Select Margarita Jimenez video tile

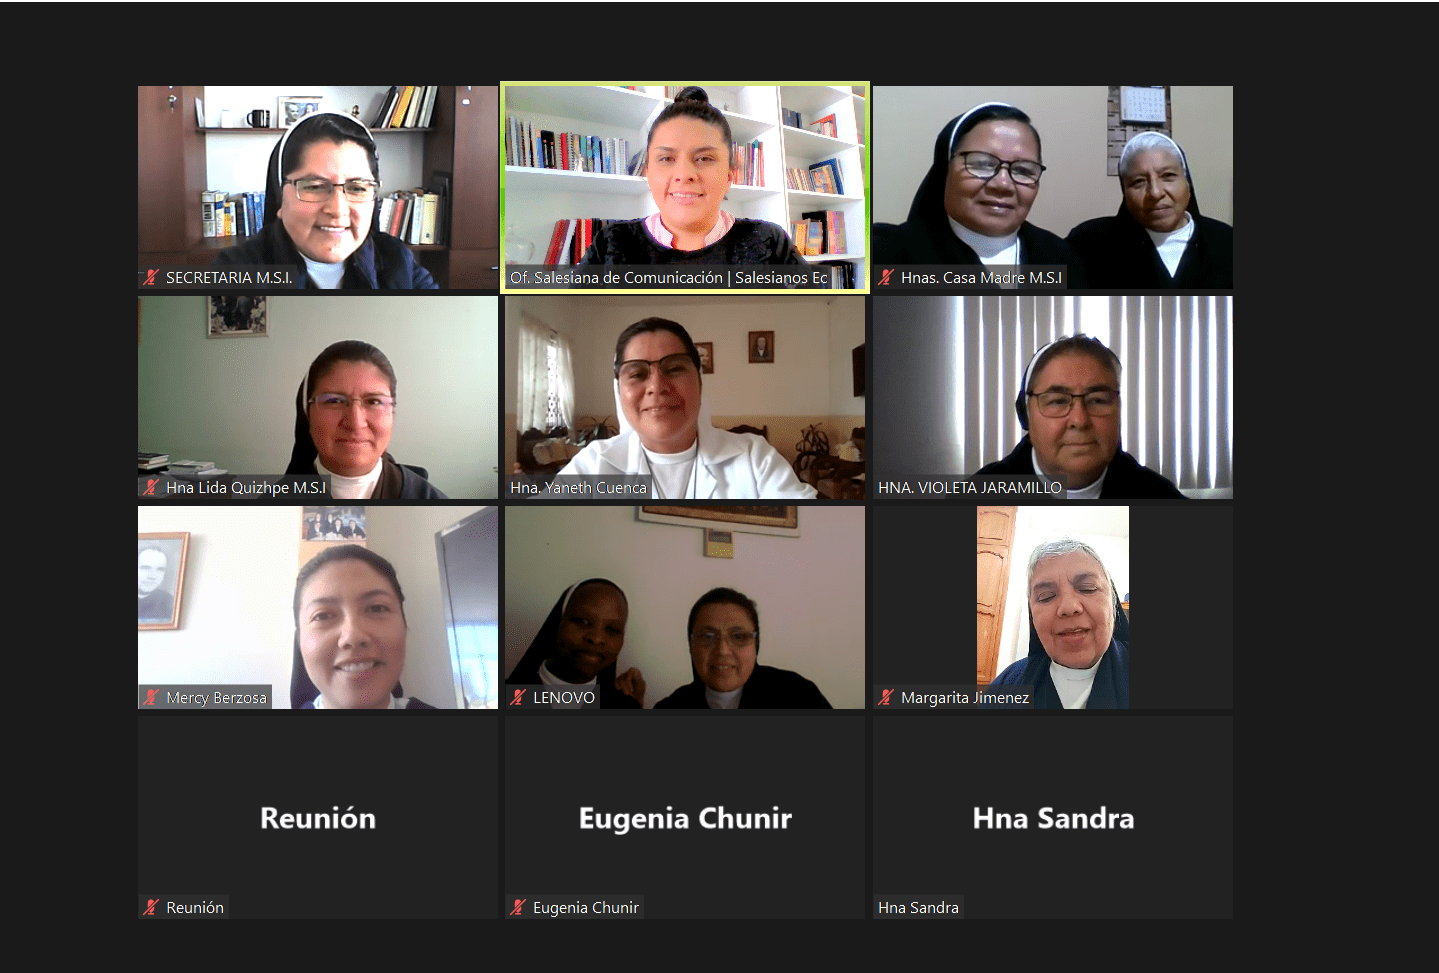(1053, 608)
